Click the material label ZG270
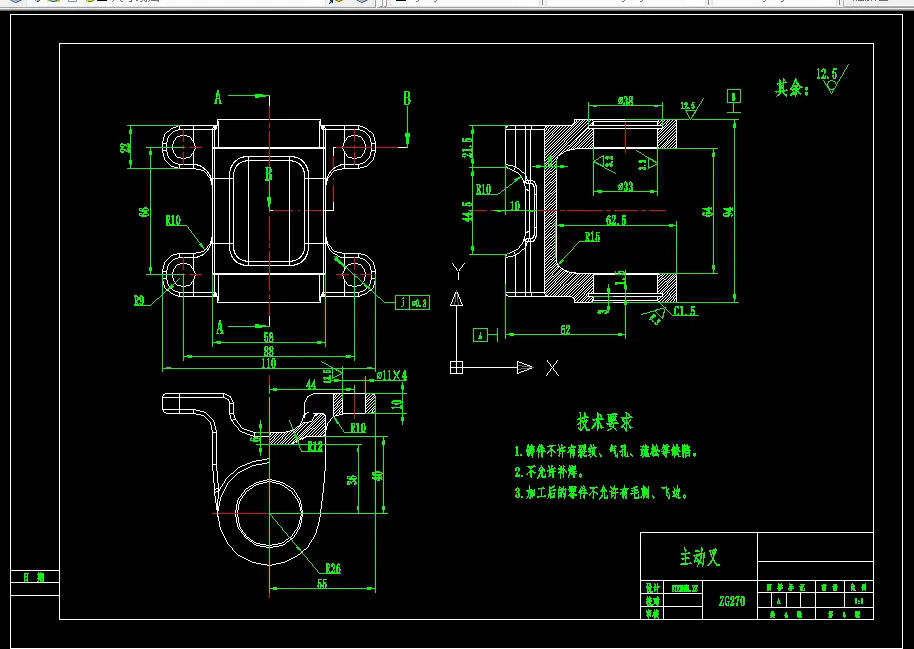914x649 pixels. [x=732, y=601]
